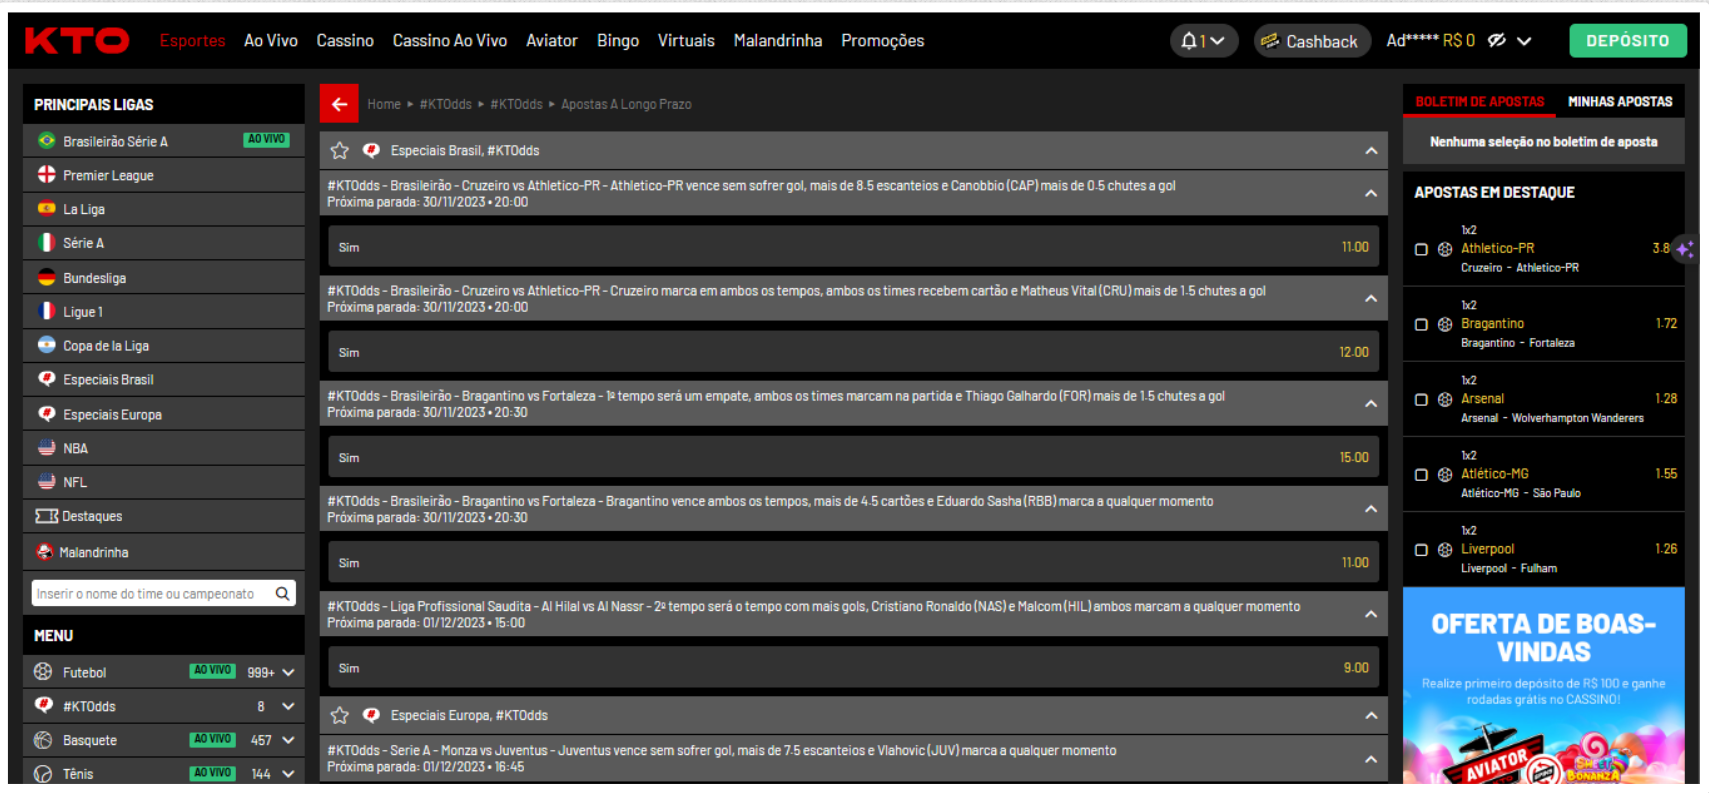Expand the Basquete menu chevron
1709x793 pixels.
pos(288,740)
